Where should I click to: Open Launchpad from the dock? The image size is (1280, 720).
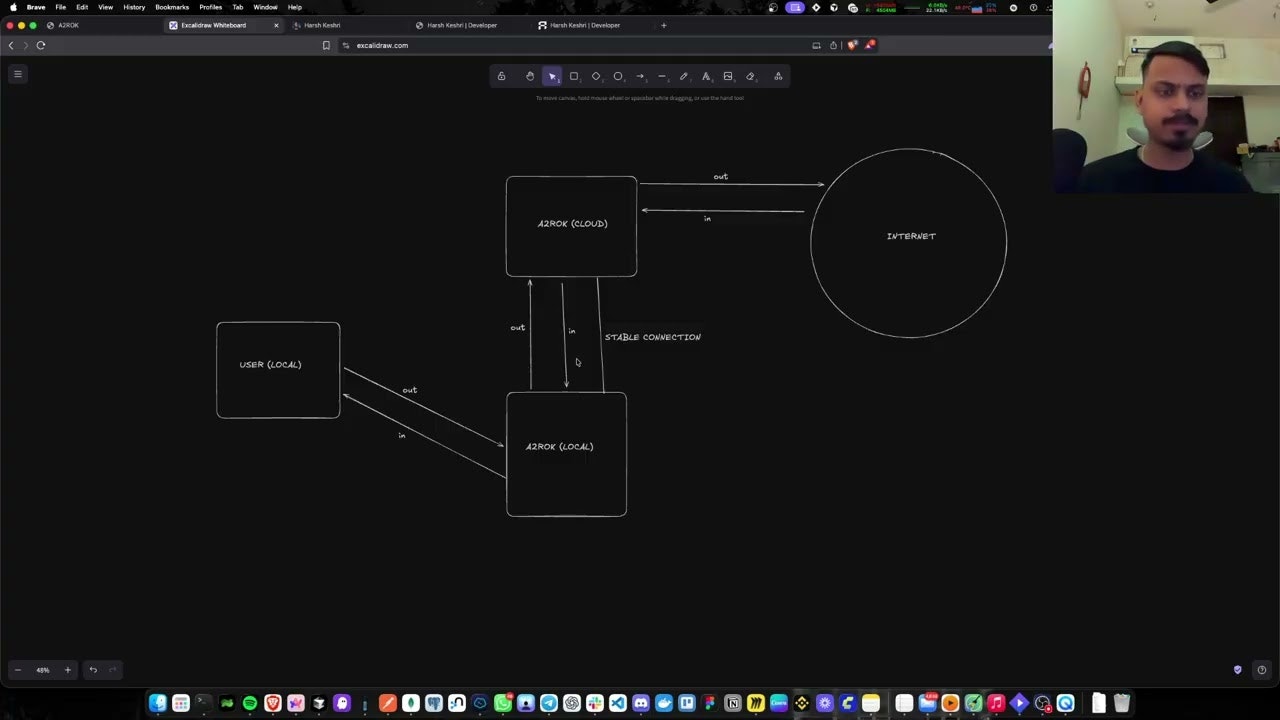[x=181, y=703]
